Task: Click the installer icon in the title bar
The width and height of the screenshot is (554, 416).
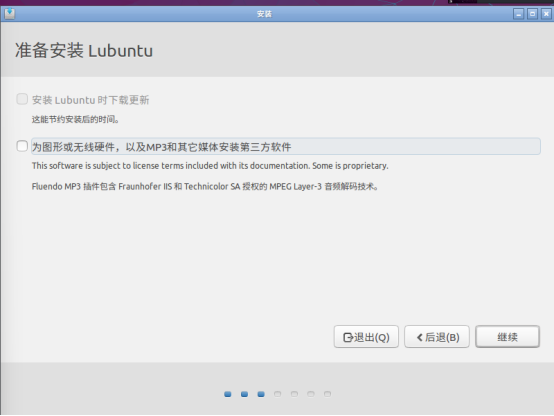Action: click(10, 14)
